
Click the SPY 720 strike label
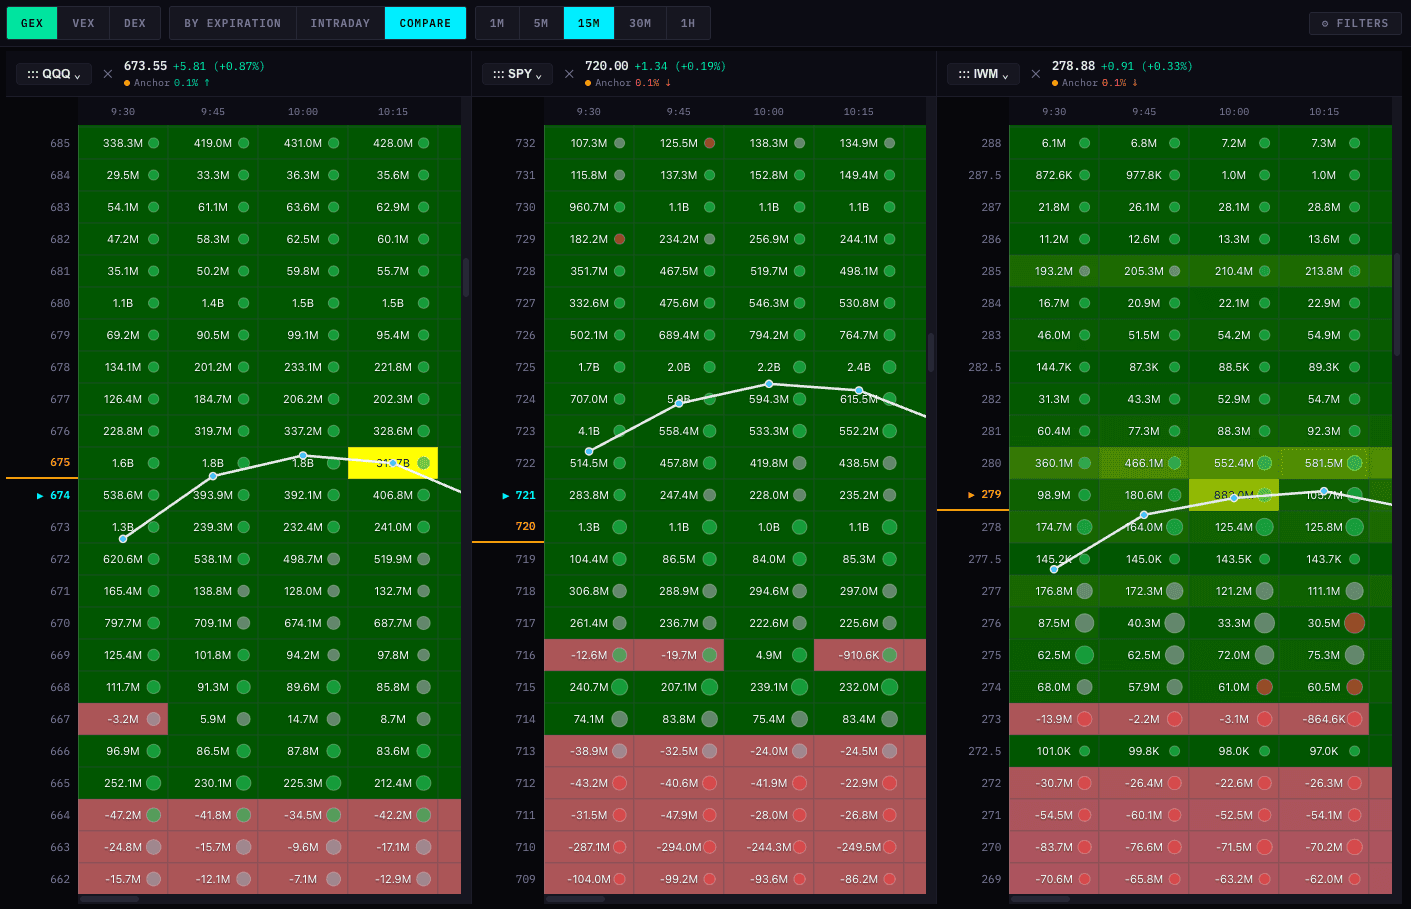point(526,526)
